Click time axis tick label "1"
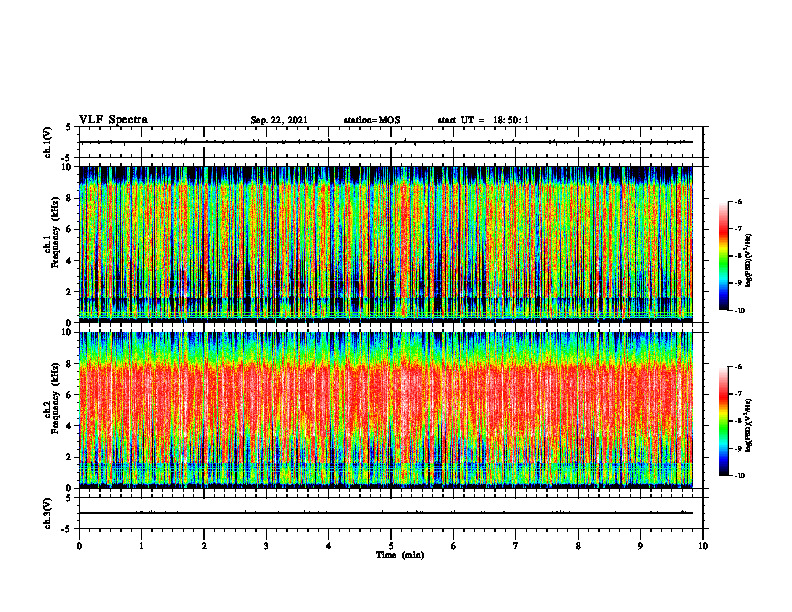The image size is (792, 612). click(x=141, y=546)
